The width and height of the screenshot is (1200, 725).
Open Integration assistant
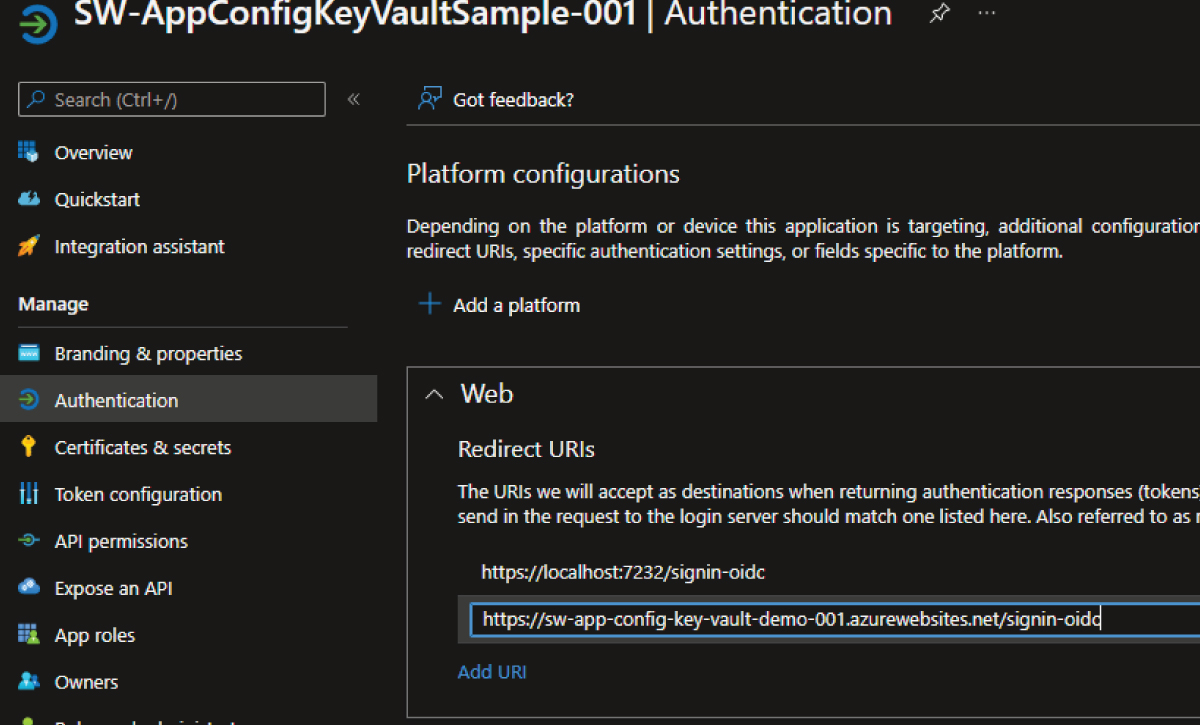[140, 247]
